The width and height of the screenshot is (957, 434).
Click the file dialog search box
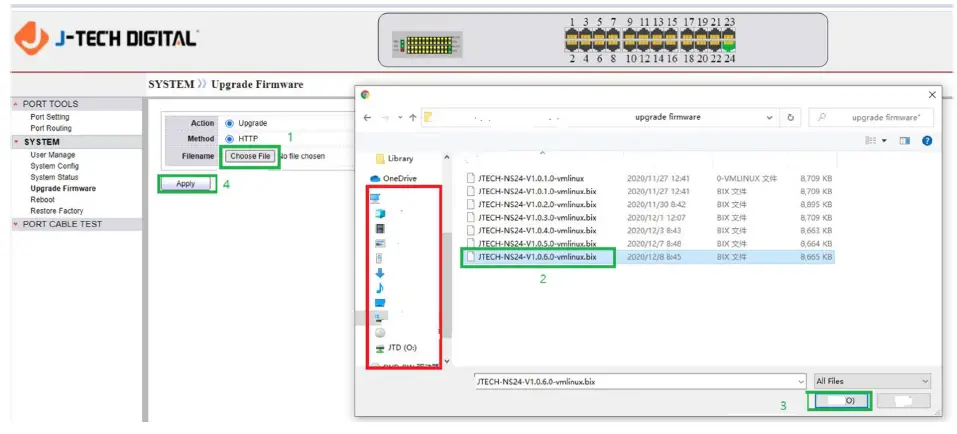click(872, 117)
